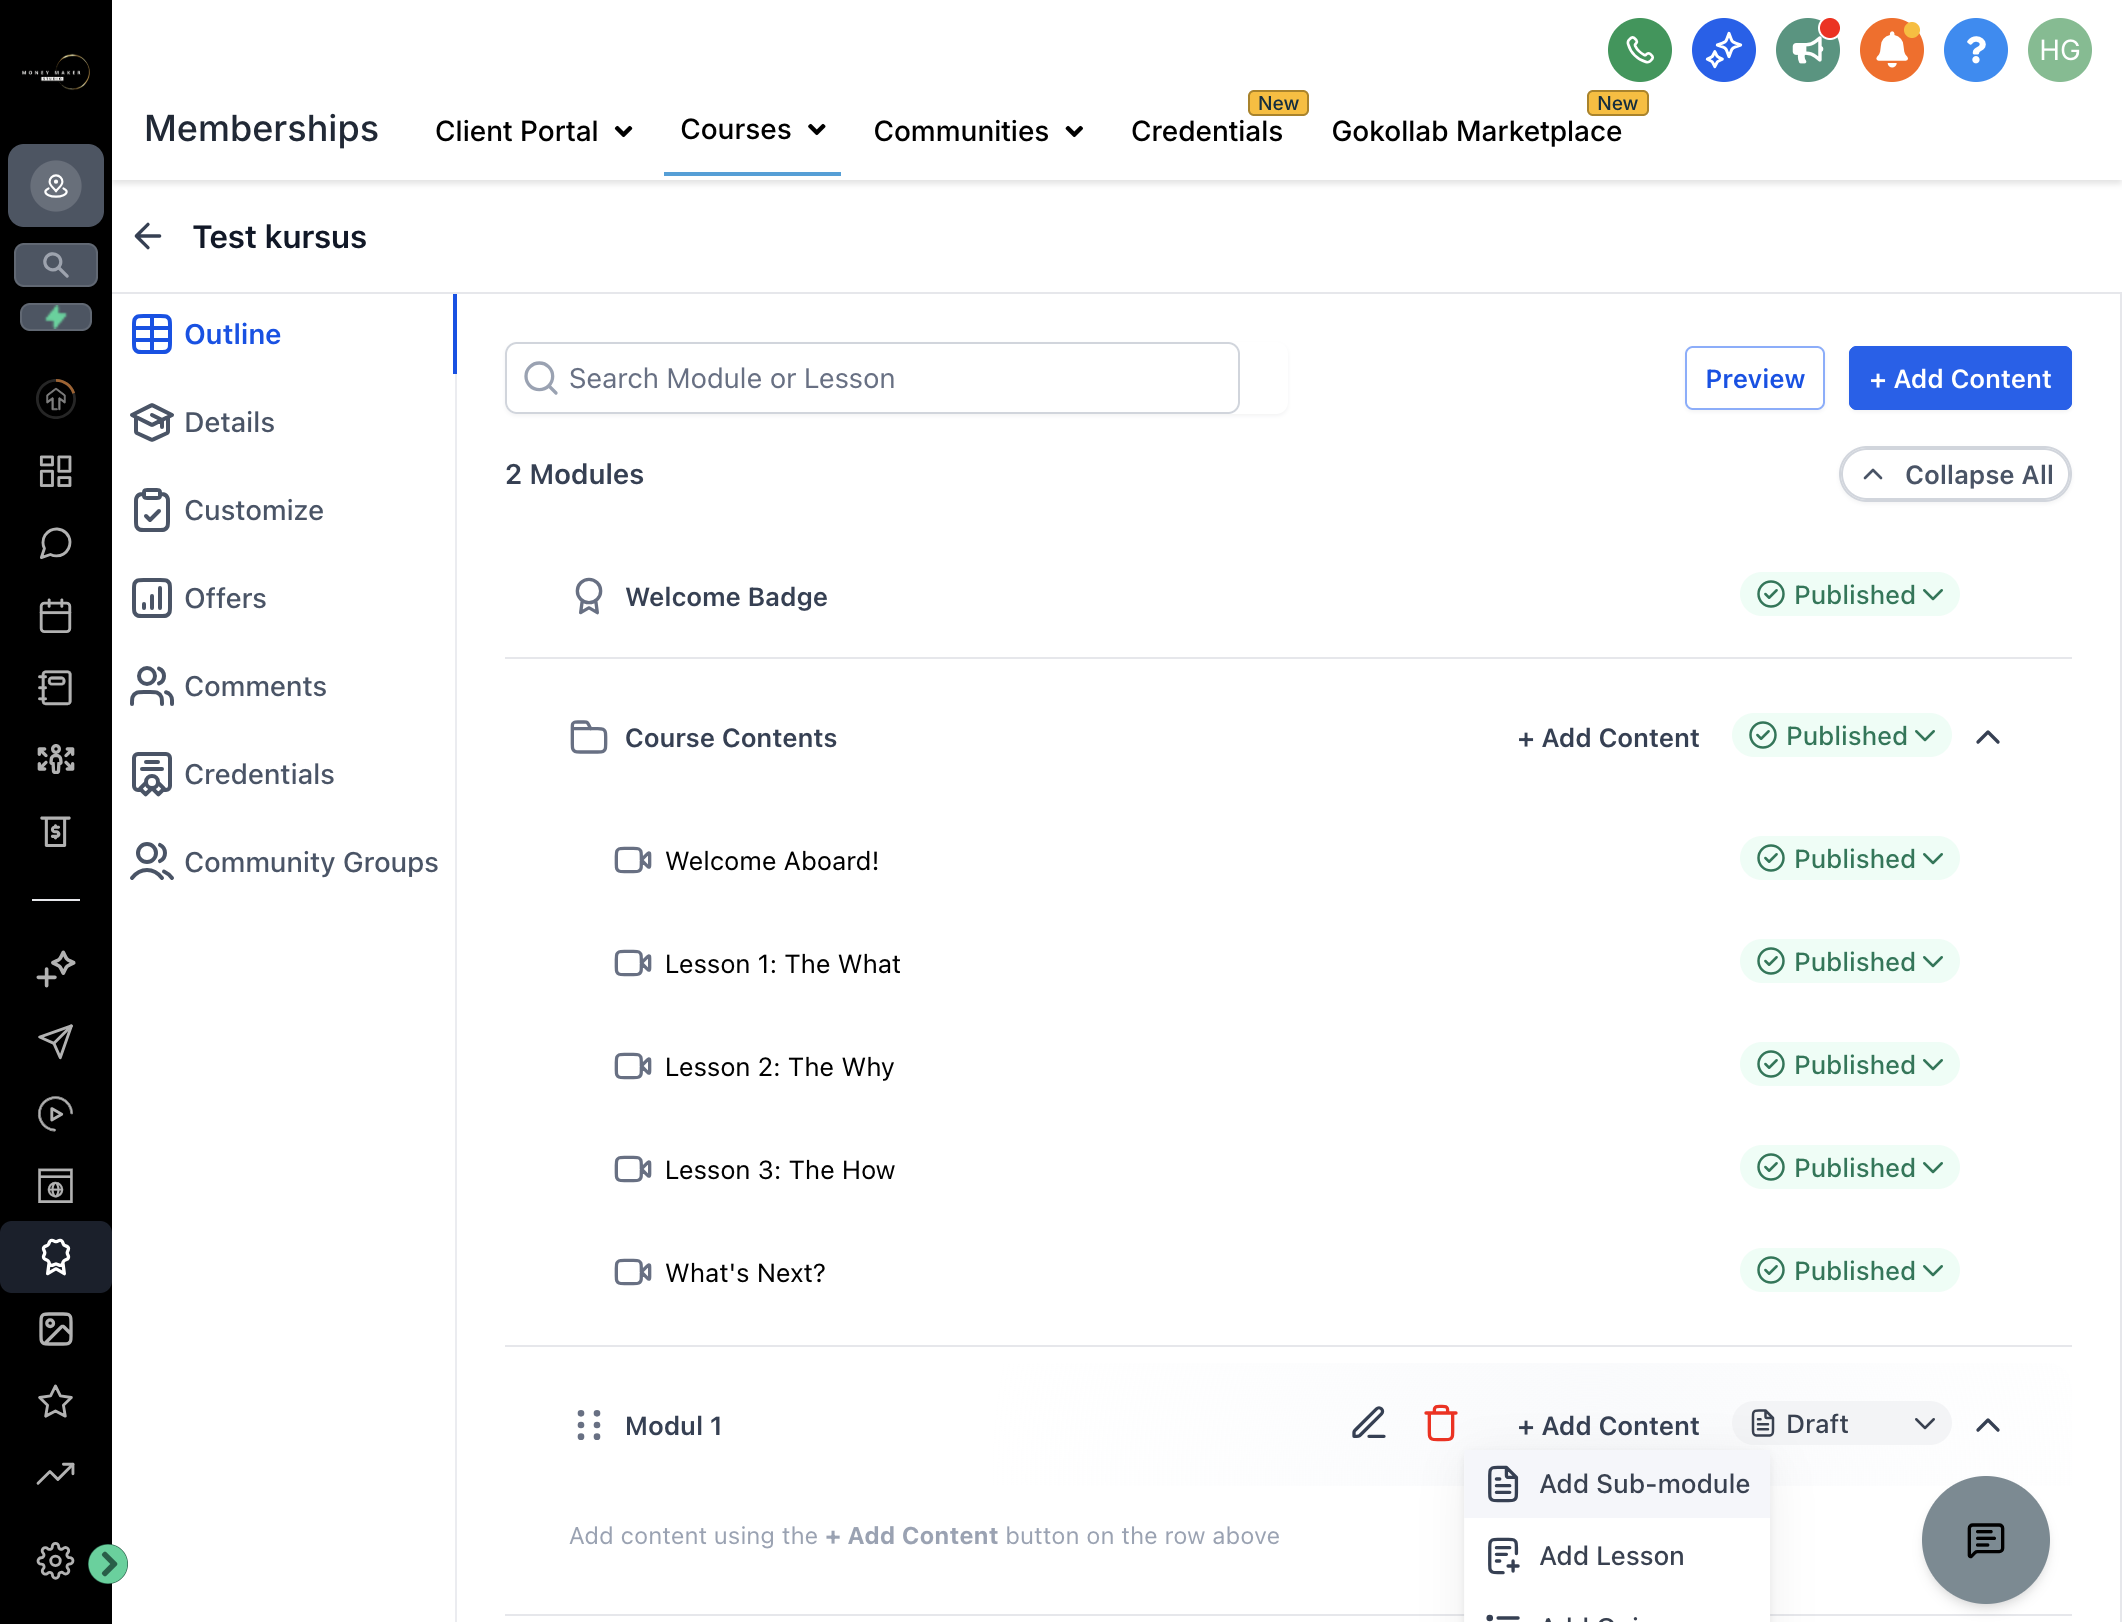Click the Memberships badge icon in the sidebar

pyautogui.click(x=56, y=1257)
